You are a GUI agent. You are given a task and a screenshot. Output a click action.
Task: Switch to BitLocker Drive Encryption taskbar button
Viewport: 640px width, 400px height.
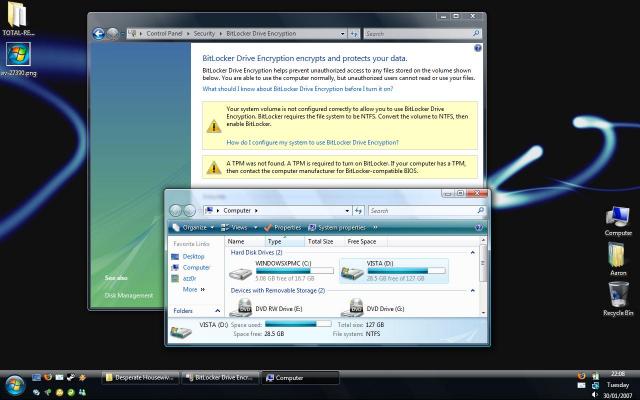coord(220,378)
